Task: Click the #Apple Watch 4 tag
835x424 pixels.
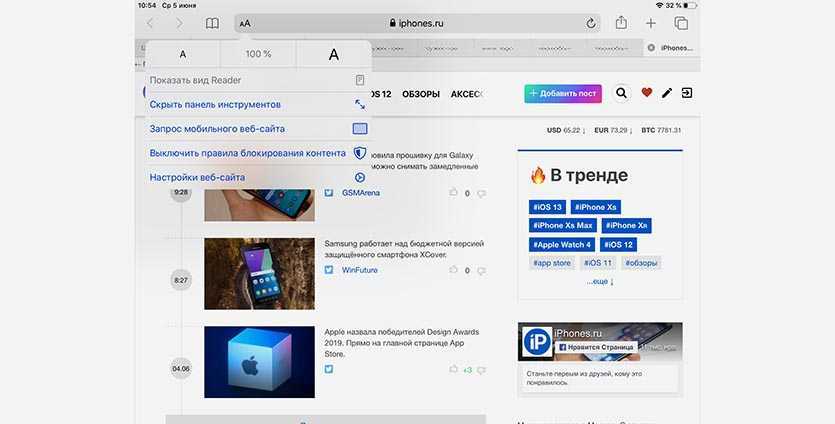Action: (562, 244)
